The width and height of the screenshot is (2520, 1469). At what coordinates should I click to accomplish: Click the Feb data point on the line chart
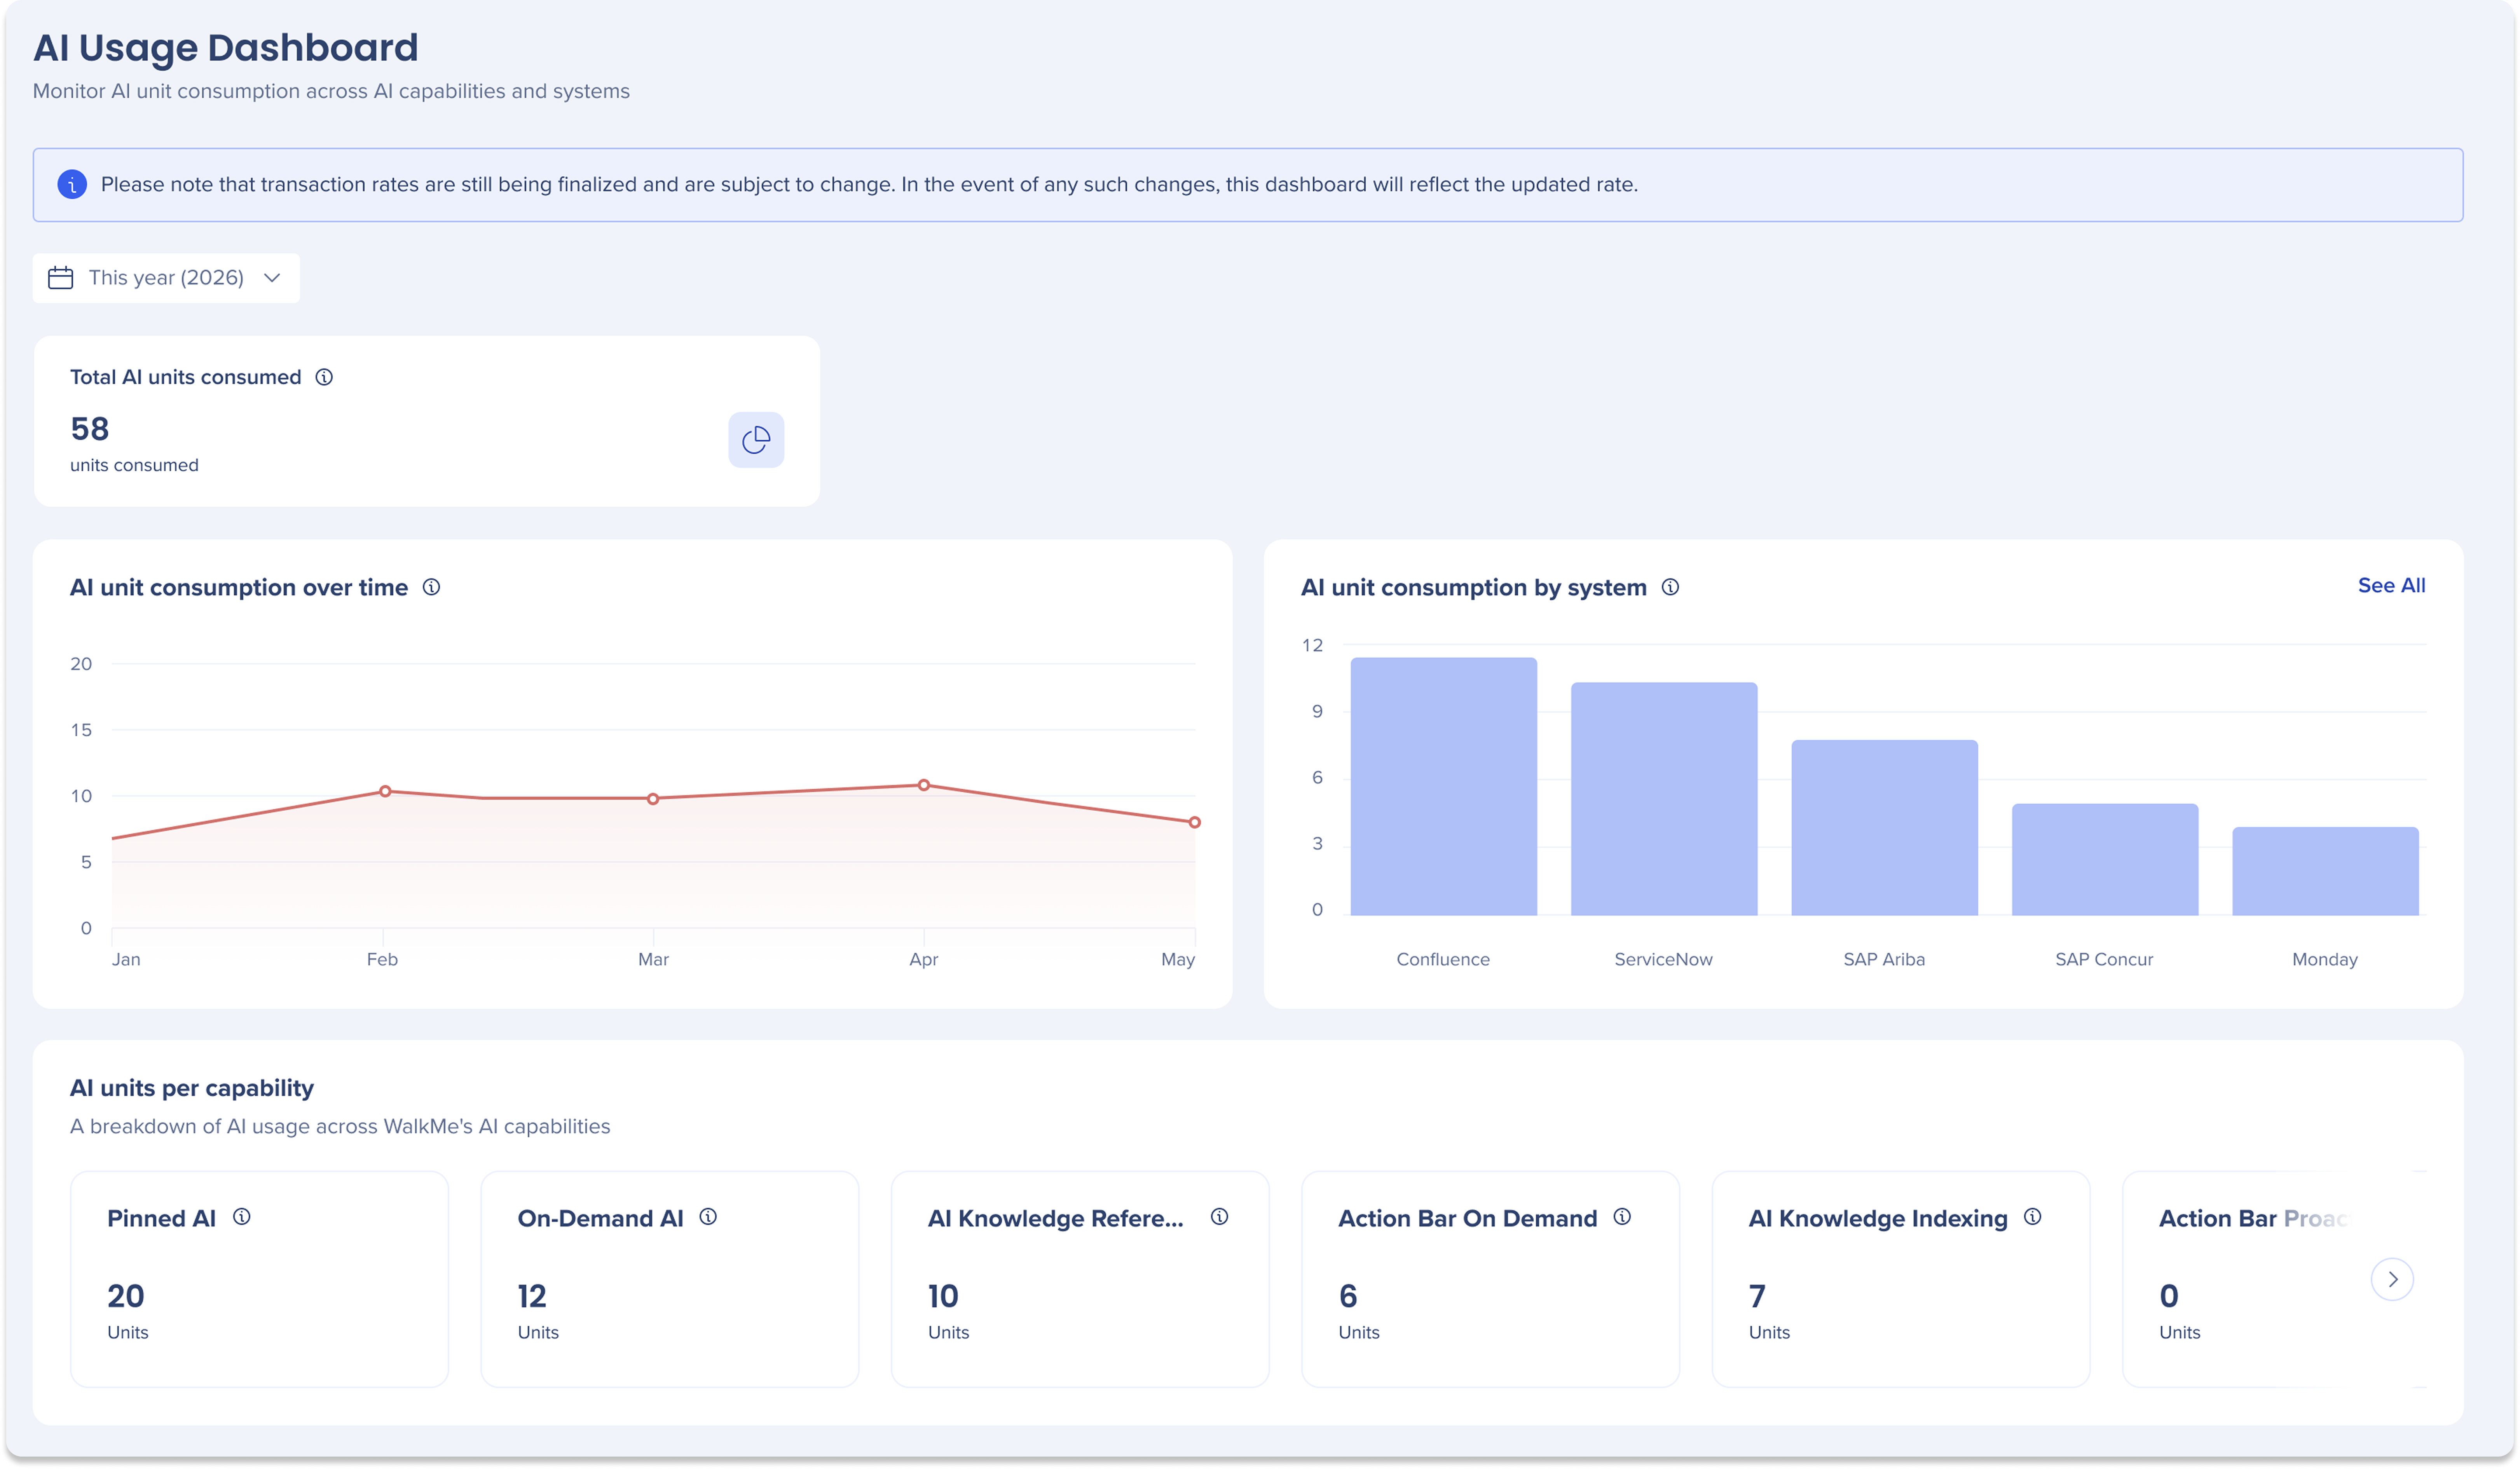pyautogui.click(x=385, y=791)
